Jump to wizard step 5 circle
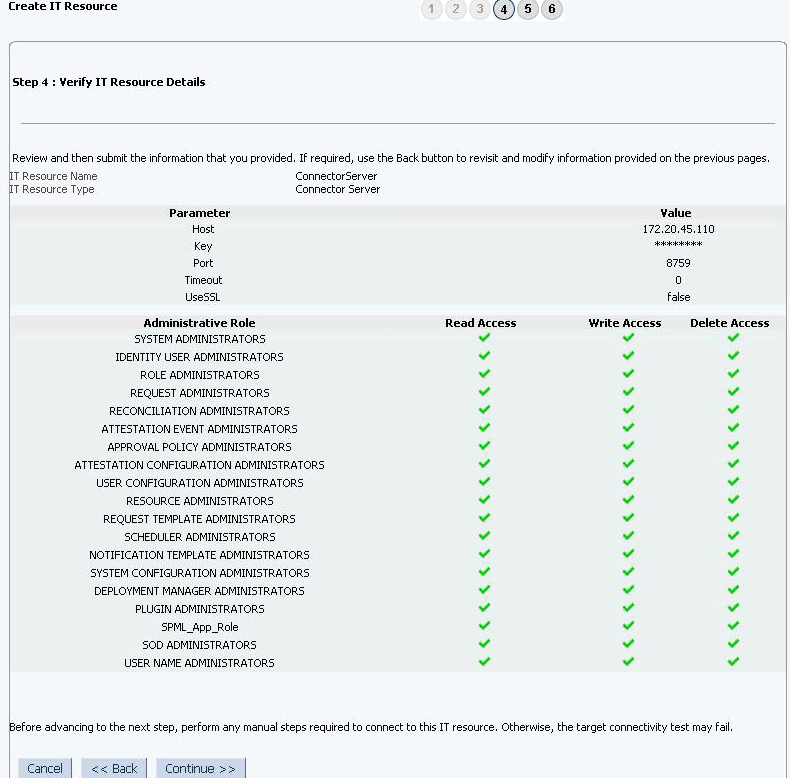 click(528, 9)
